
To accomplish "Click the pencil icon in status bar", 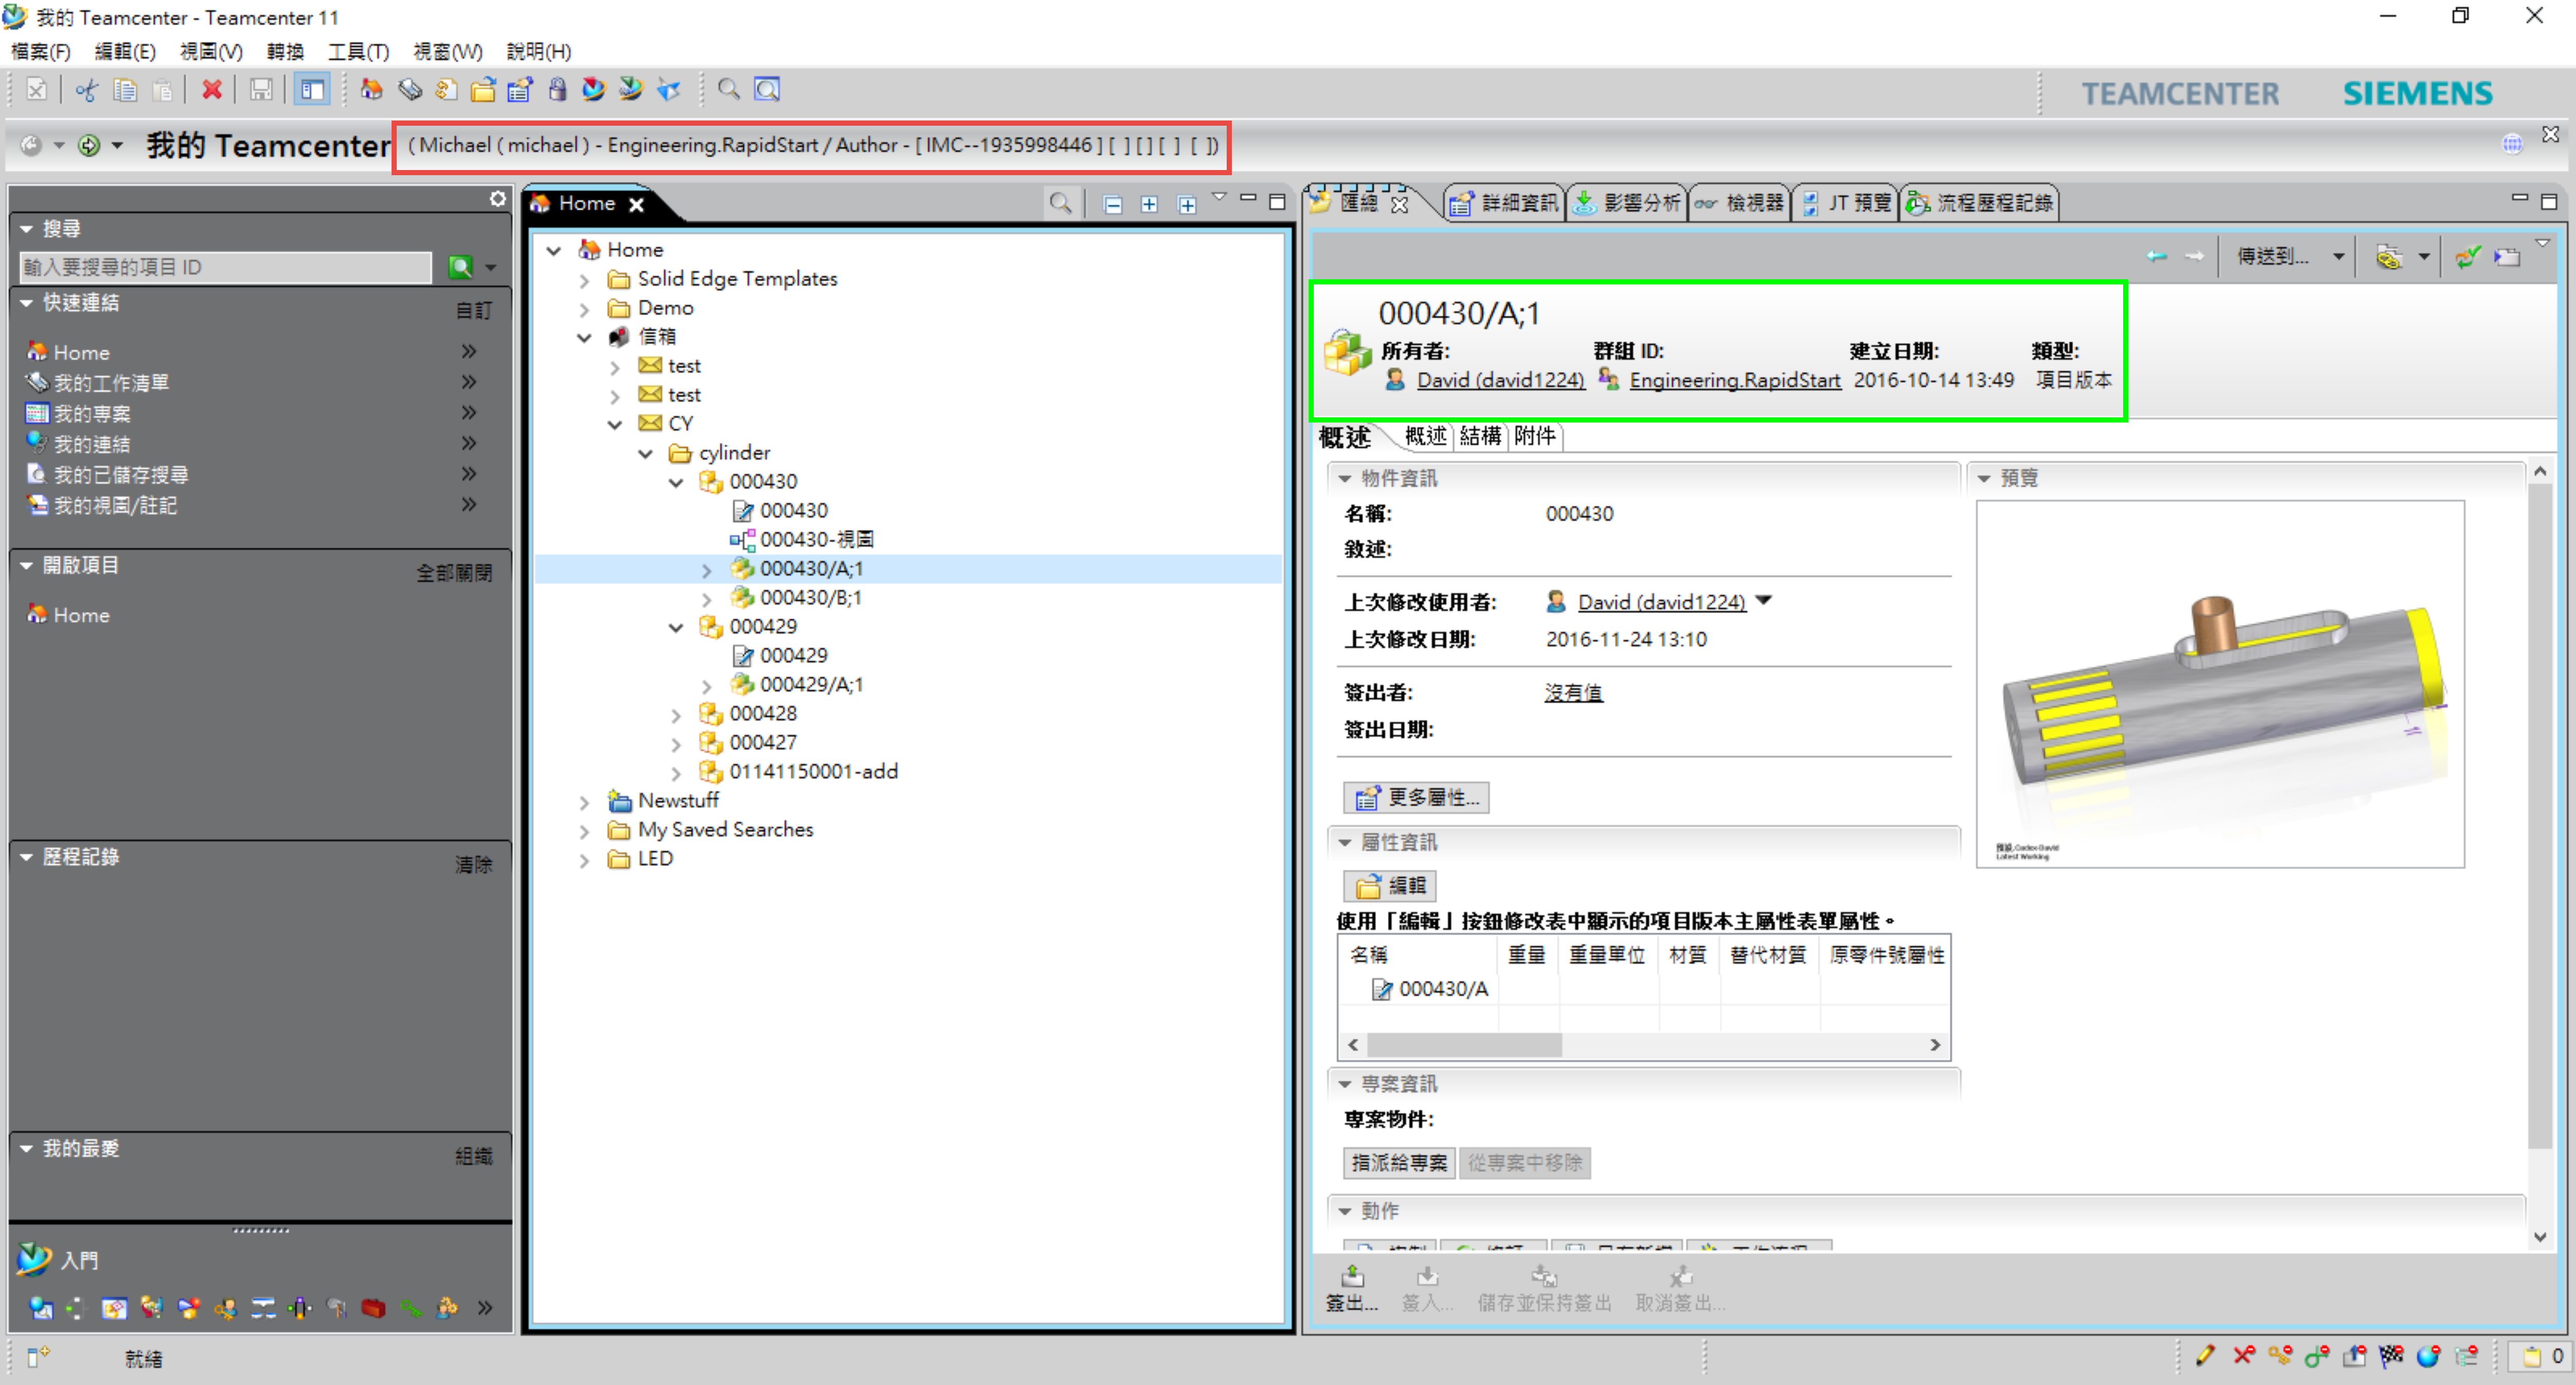I will (2204, 1356).
